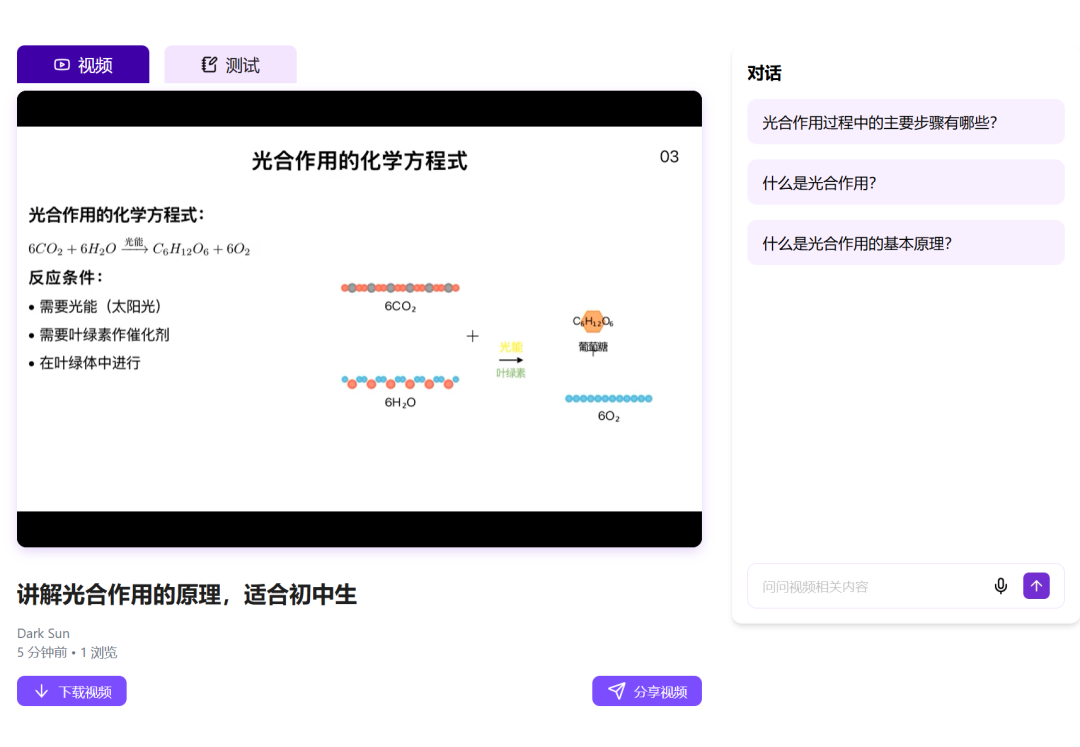Select suggestion 什么是光合作用?
This screenshot has width=1080, height=747.
(906, 182)
